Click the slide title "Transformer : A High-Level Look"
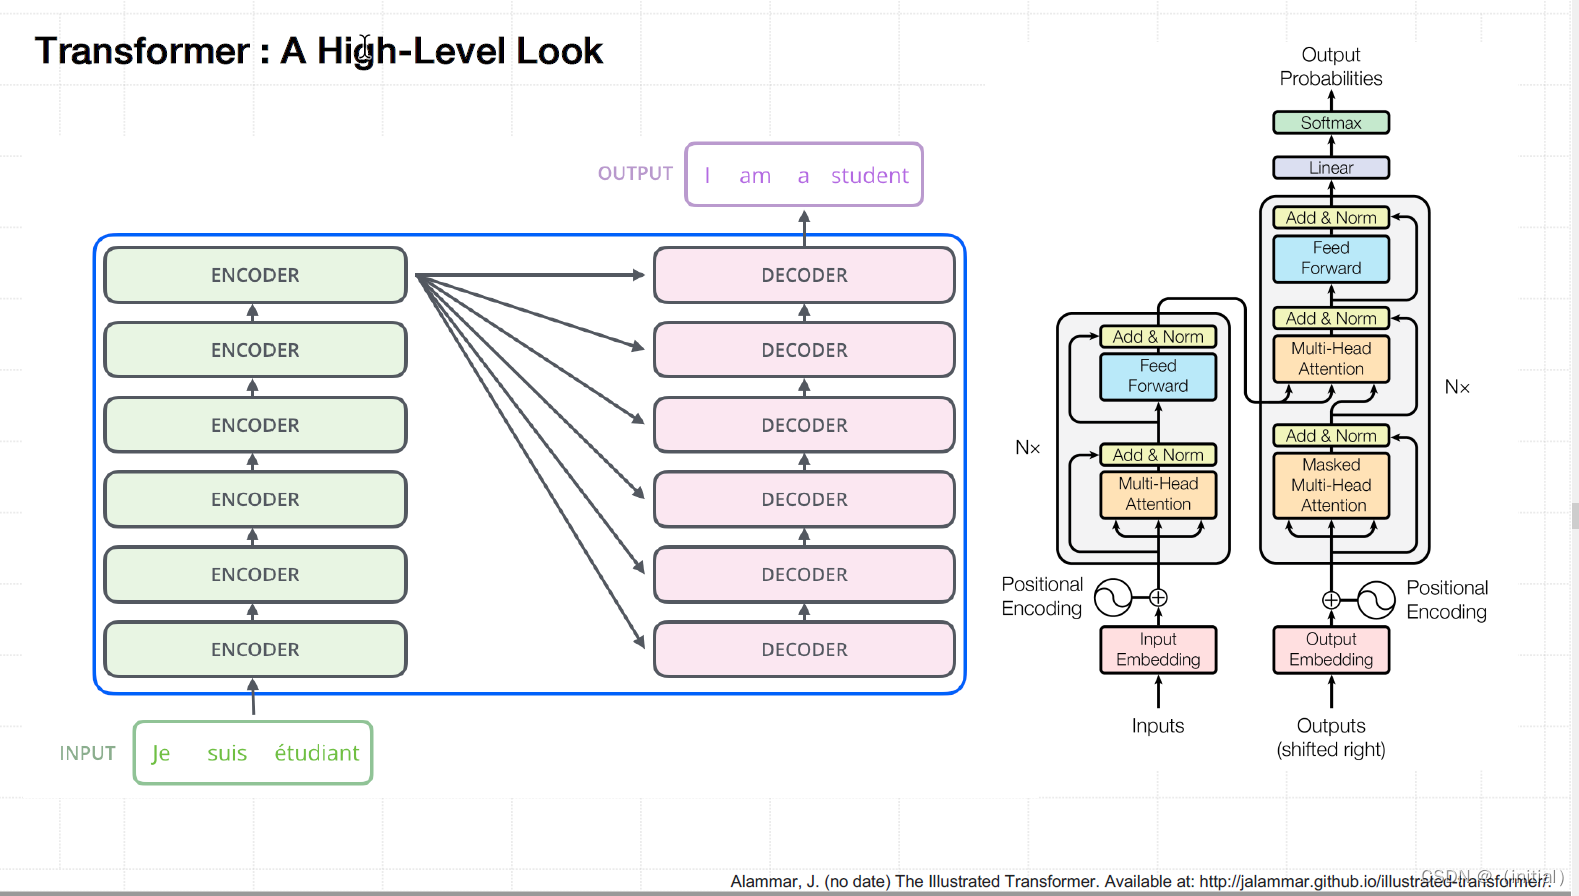1579x896 pixels. pyautogui.click(x=318, y=51)
